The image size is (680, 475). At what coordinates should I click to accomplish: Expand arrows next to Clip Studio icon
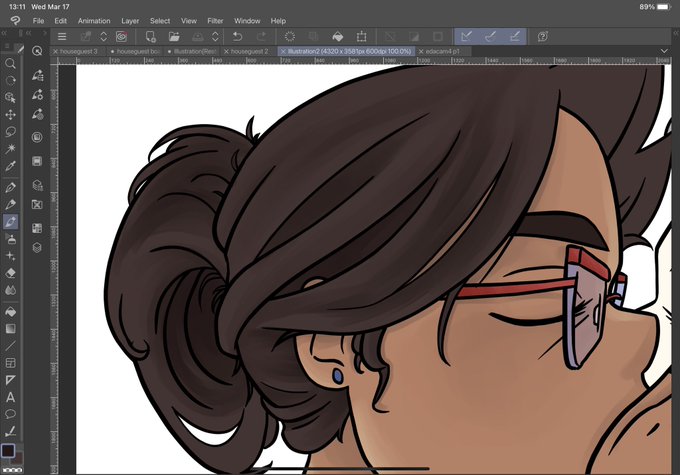104,36
